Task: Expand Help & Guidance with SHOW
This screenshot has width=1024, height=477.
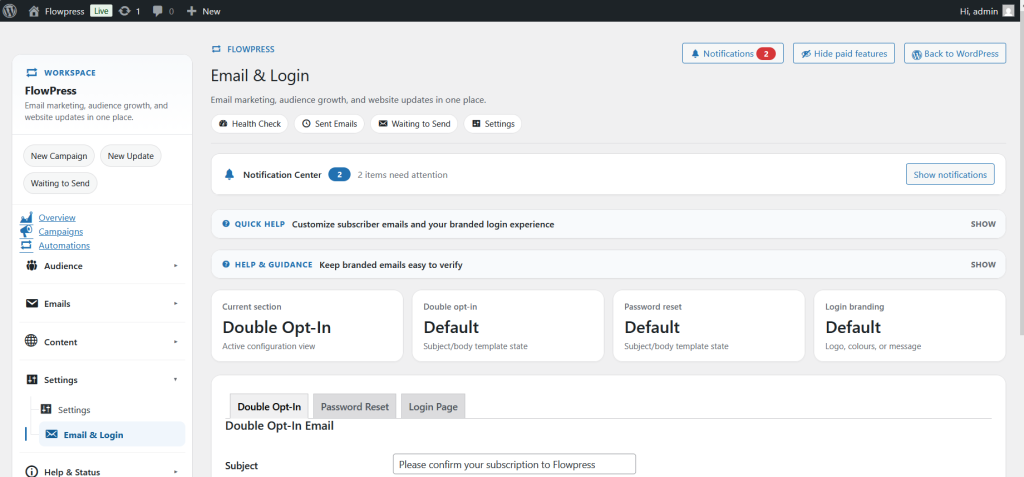Action: point(983,265)
